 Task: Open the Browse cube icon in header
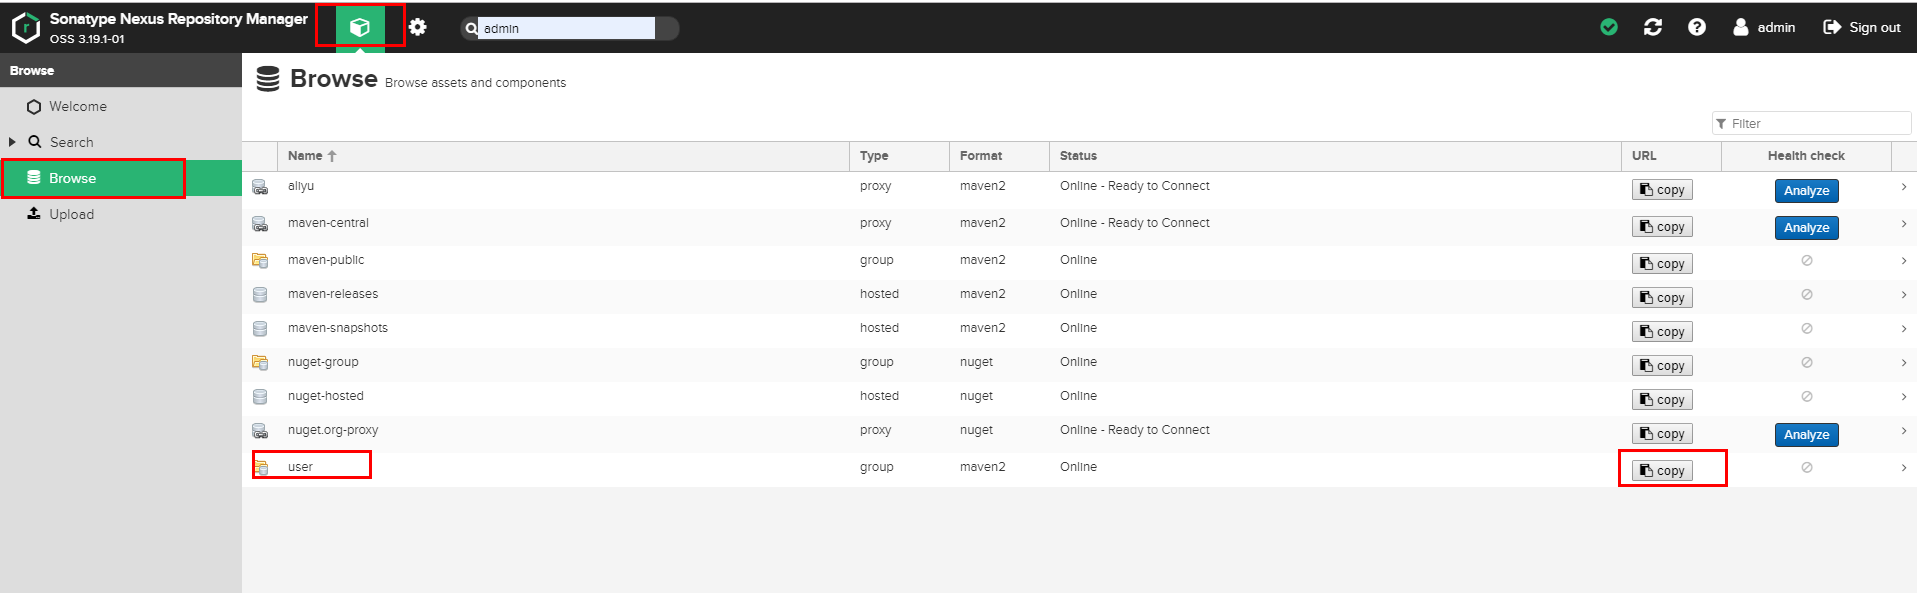pos(360,27)
